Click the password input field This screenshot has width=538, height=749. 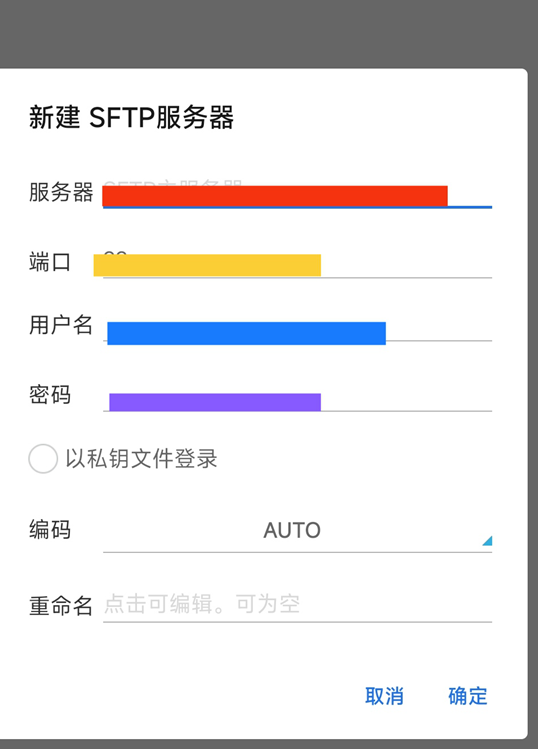pyautogui.click(x=297, y=397)
